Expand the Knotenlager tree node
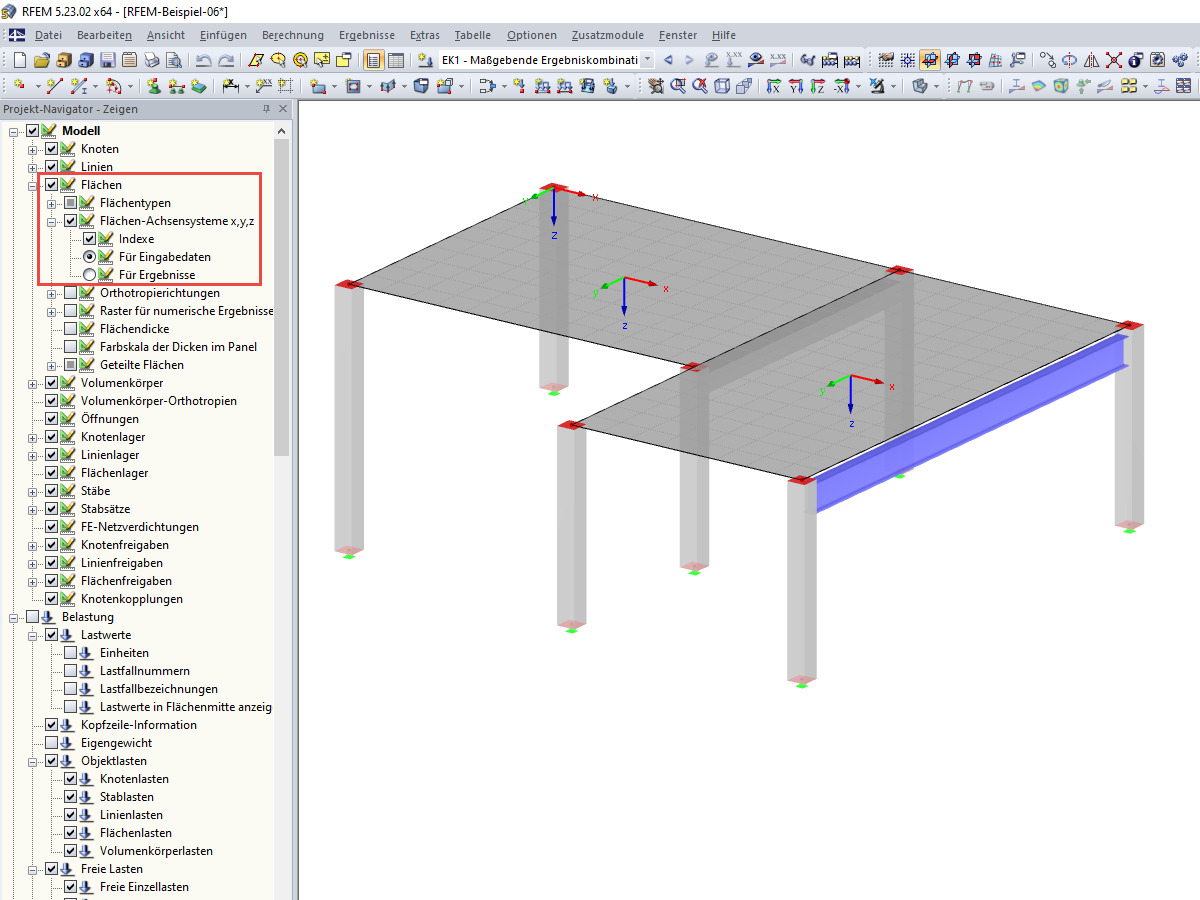The width and height of the screenshot is (1200, 900). point(33,437)
